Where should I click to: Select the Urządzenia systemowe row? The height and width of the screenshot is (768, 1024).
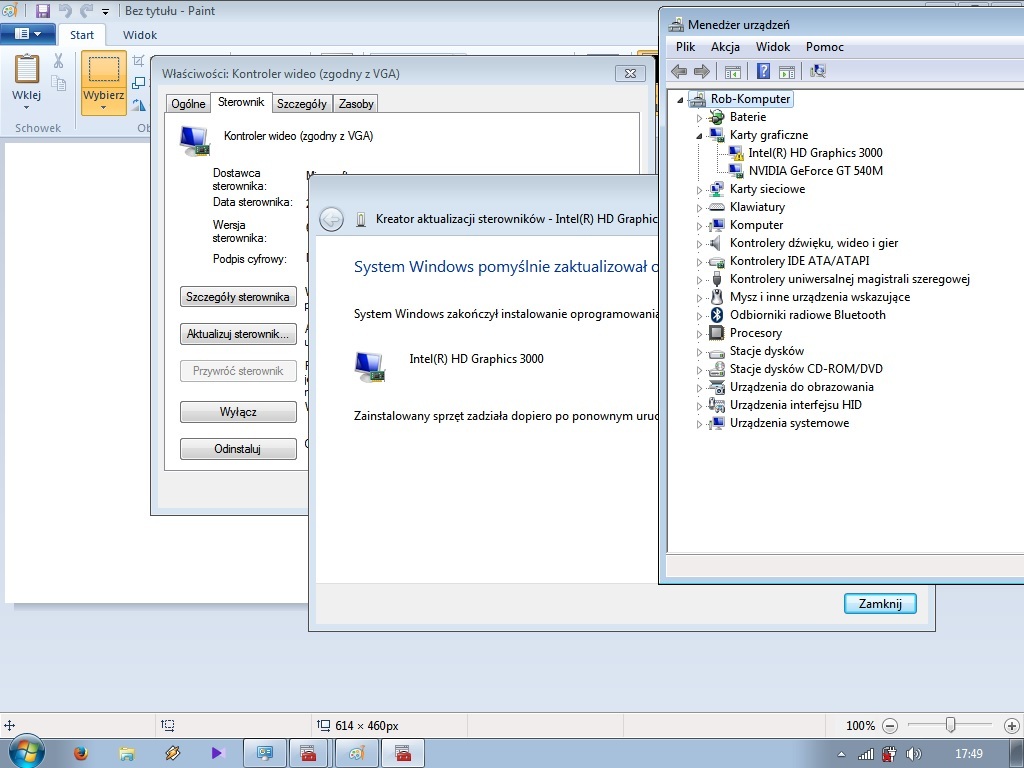click(789, 423)
